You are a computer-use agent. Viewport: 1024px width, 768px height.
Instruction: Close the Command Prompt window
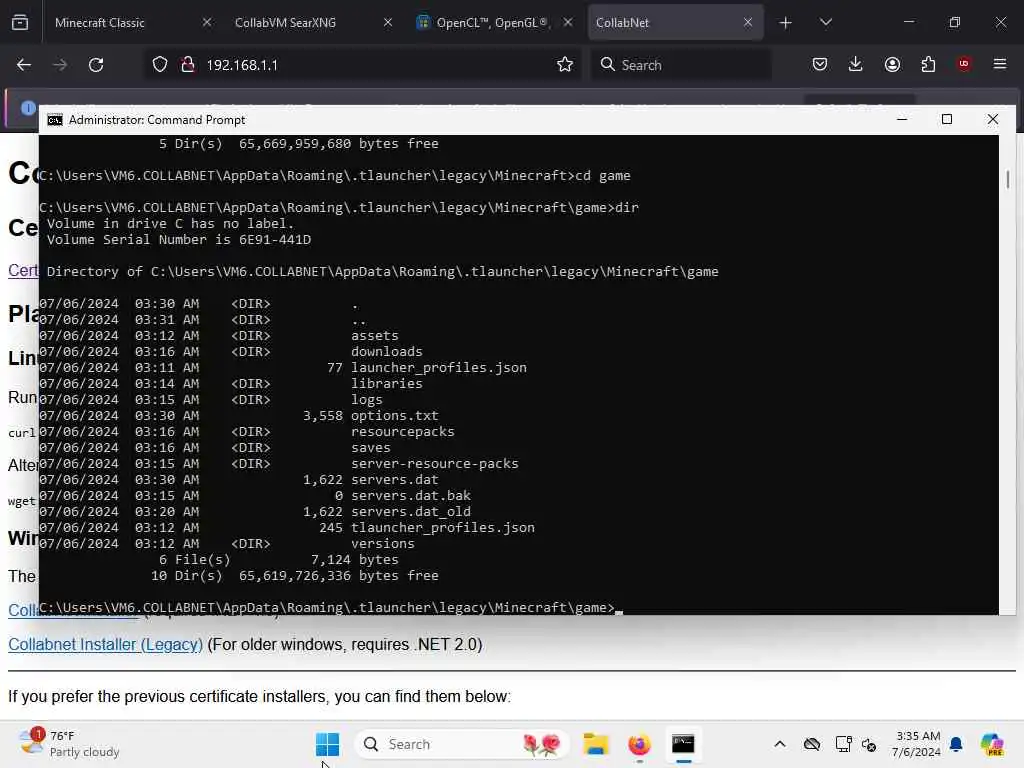[x=993, y=120]
